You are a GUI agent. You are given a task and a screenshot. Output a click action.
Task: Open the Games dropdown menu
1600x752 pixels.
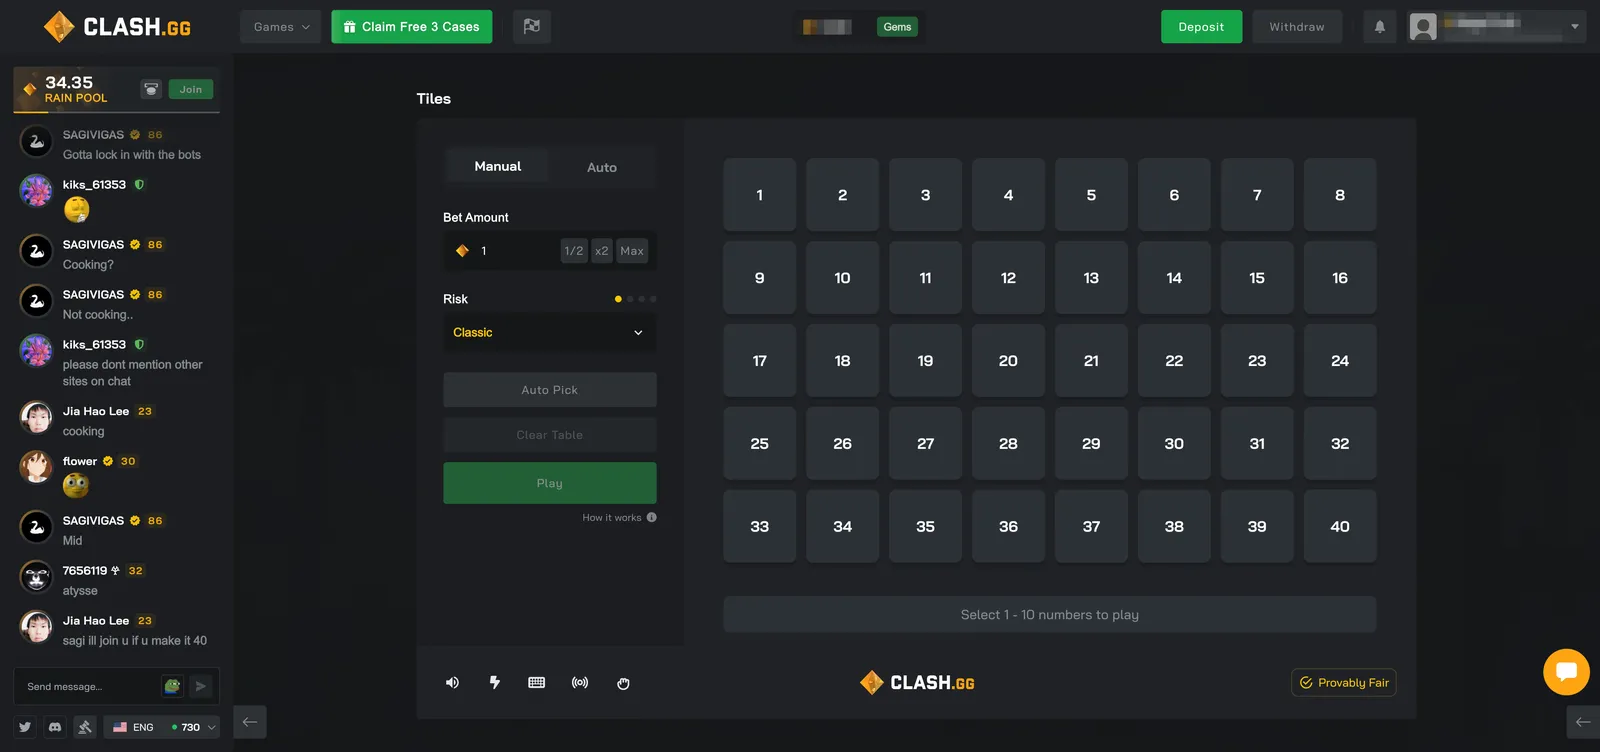pos(281,27)
